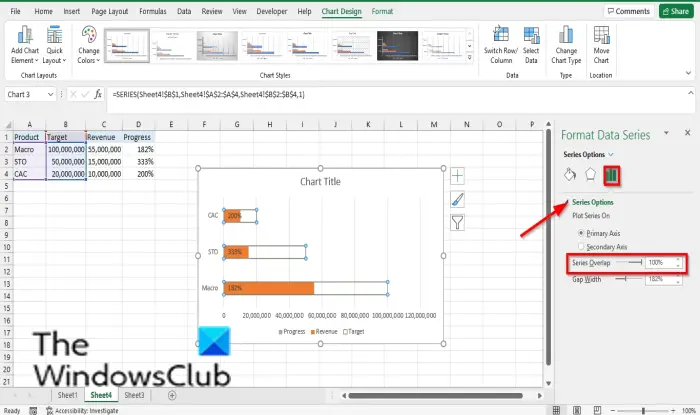Click the Comments button
700x415 pixels.
[x=629, y=11]
